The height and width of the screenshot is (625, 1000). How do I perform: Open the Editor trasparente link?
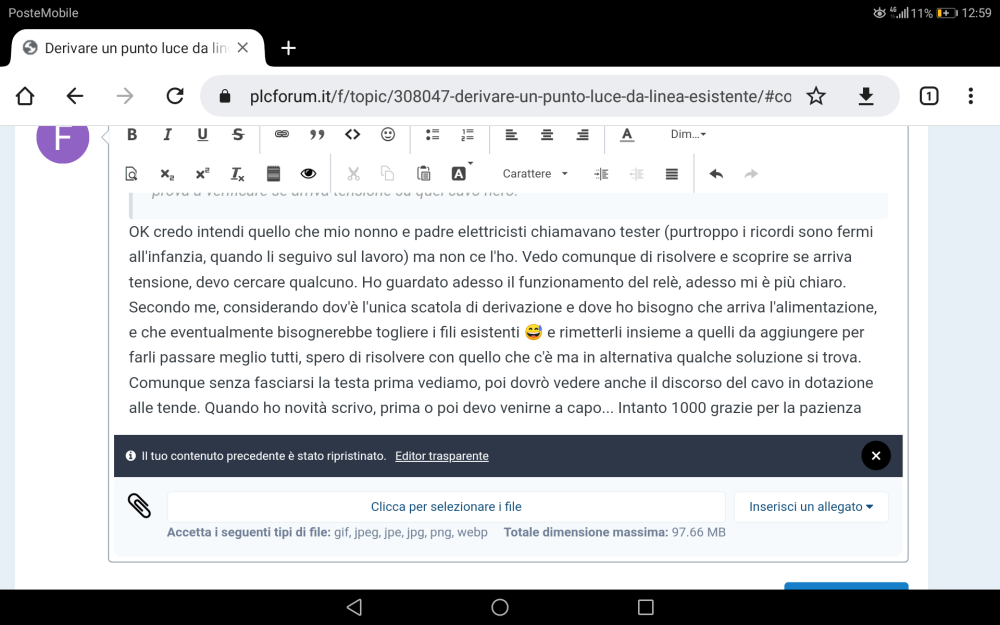click(442, 455)
